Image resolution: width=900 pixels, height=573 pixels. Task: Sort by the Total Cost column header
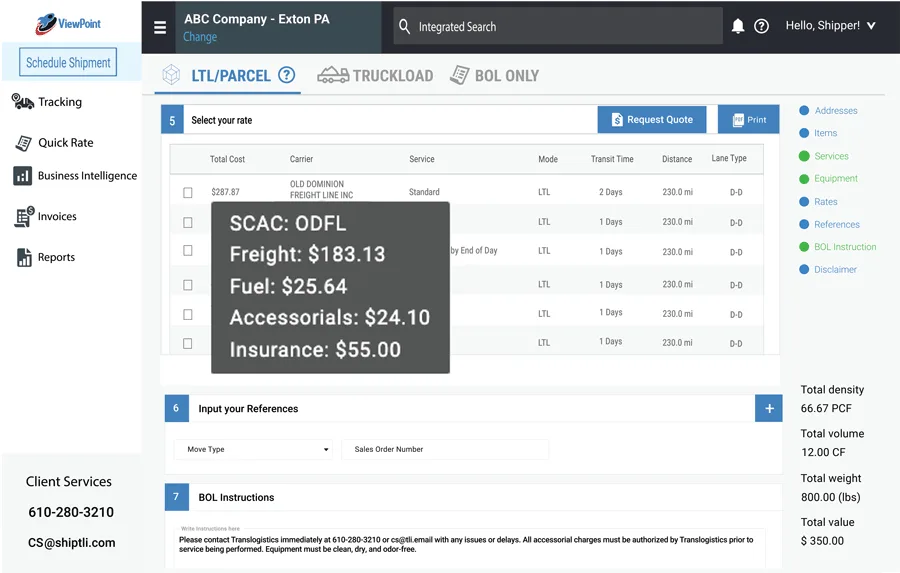coord(227,159)
